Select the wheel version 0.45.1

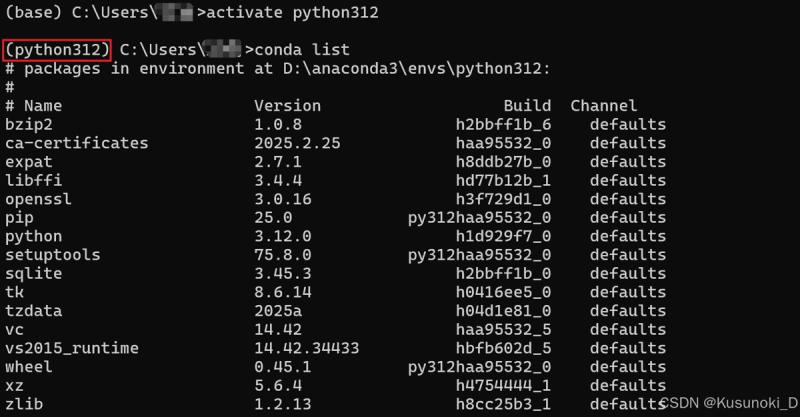(x=283, y=367)
